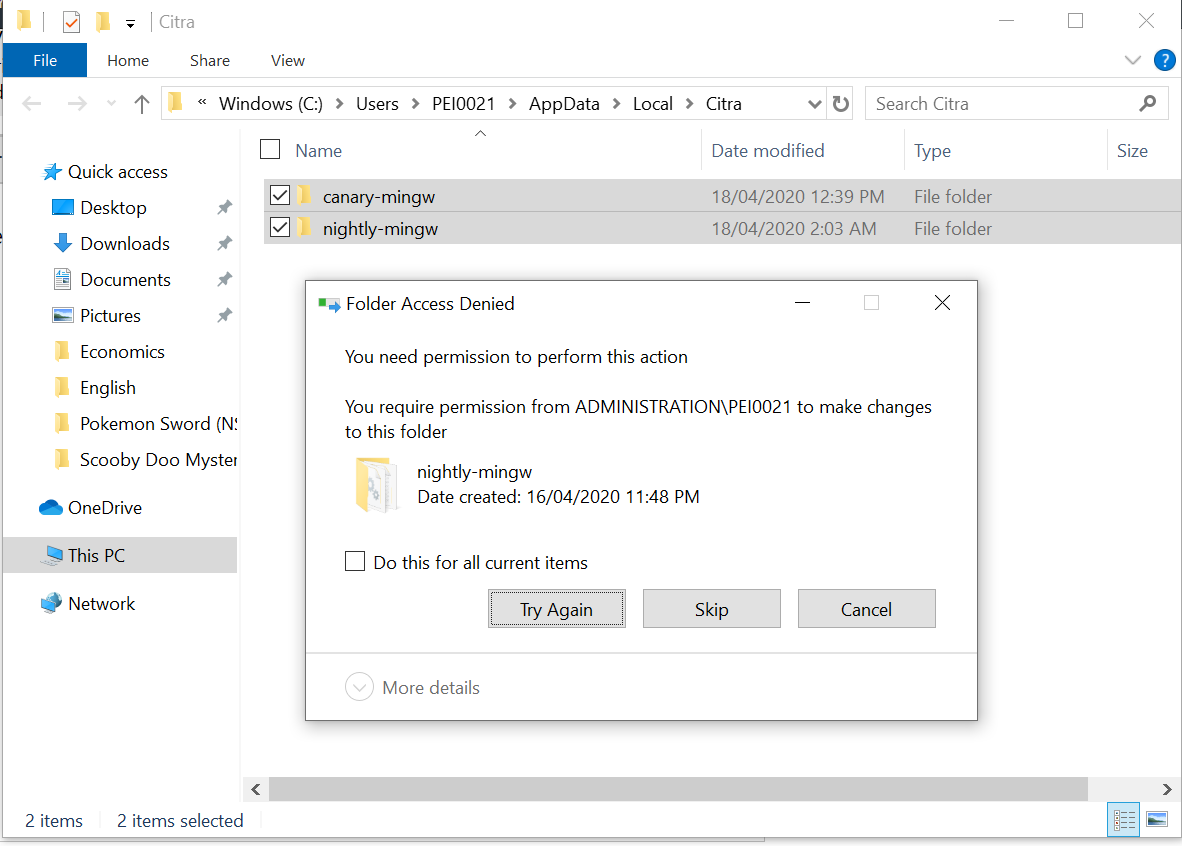Click the refresh icon next to address bar
The width and height of the screenshot is (1182, 846).
click(x=840, y=103)
